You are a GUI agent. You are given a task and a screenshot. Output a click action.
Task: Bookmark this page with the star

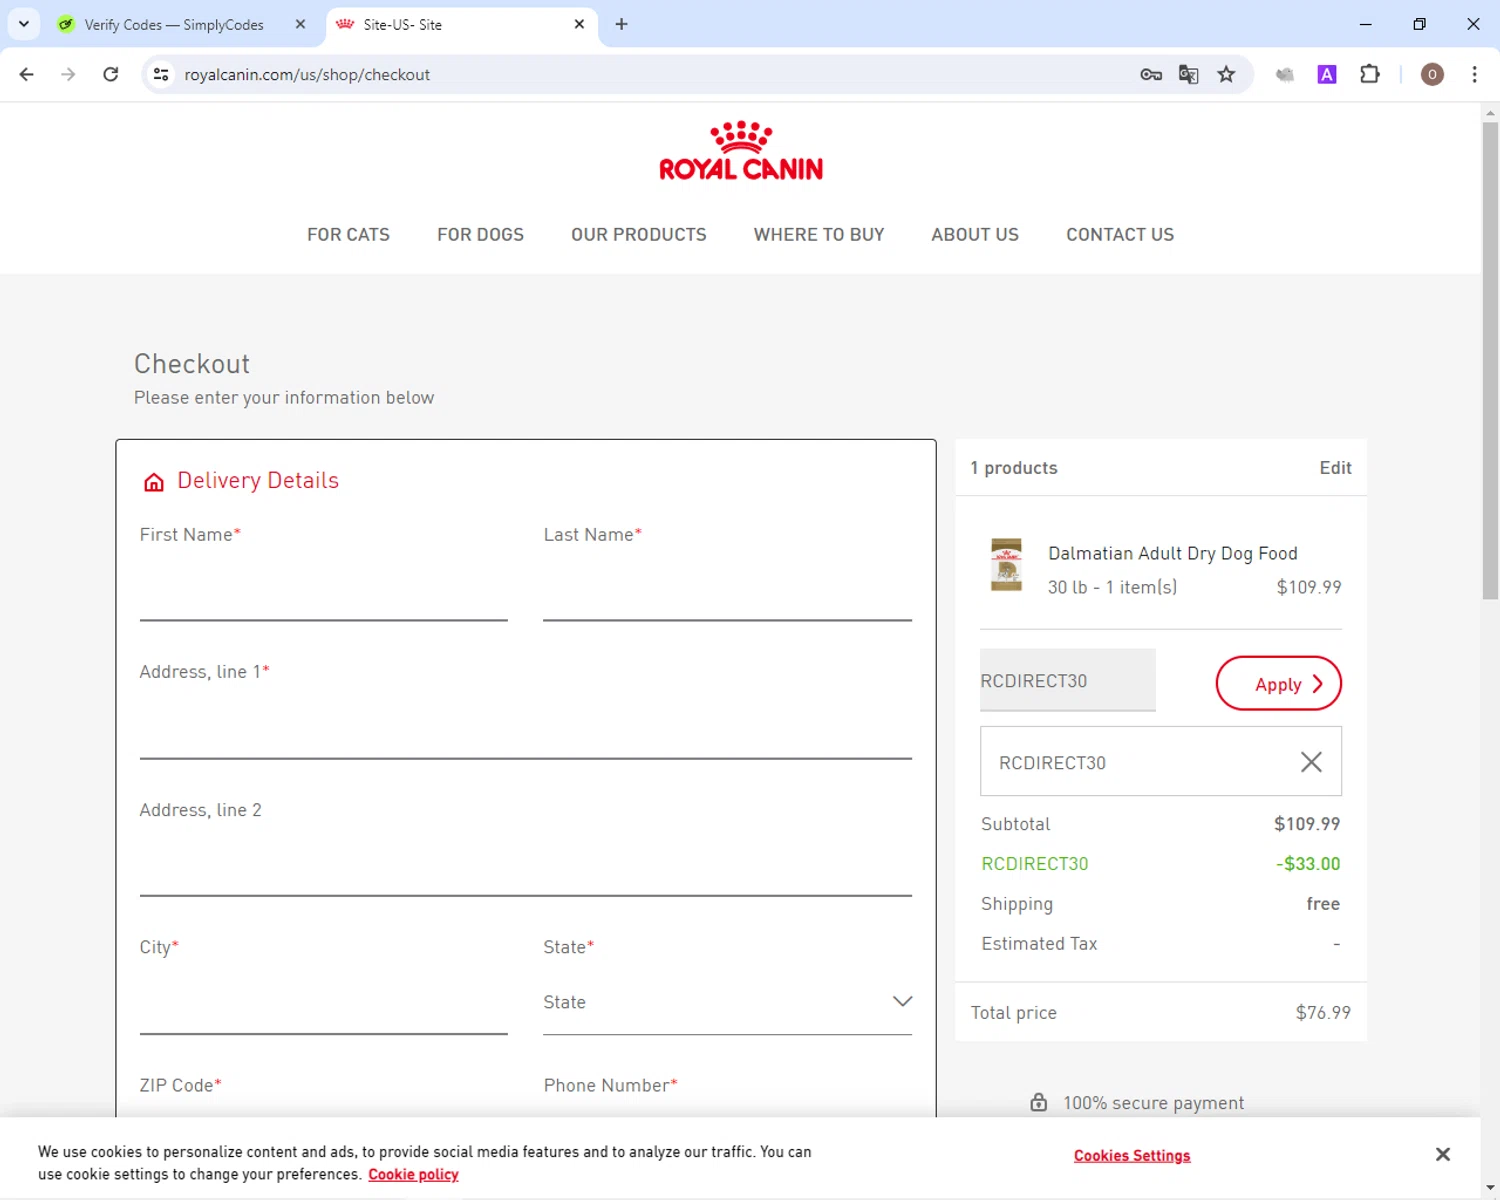point(1226,74)
